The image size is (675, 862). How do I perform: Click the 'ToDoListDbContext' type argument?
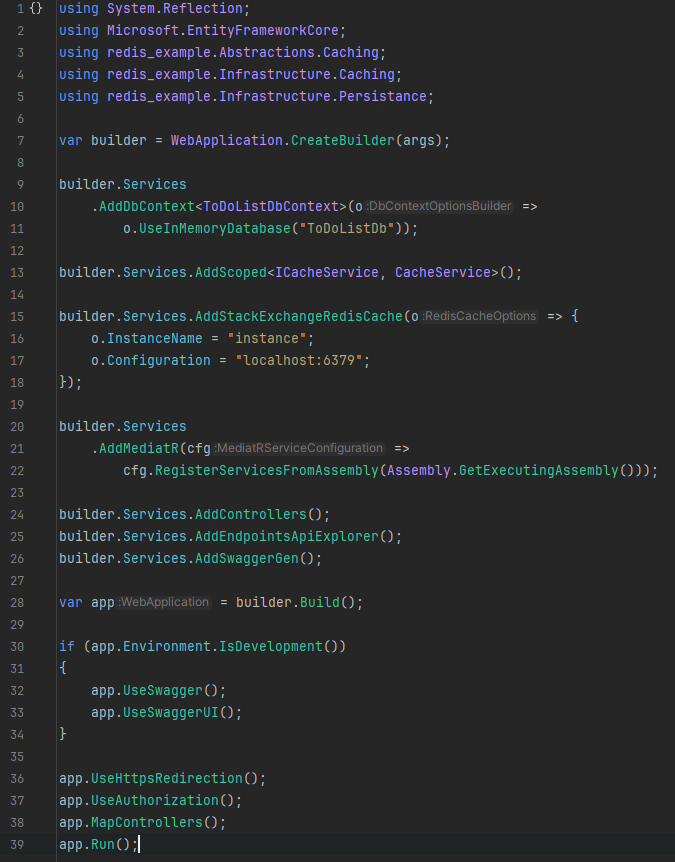pyautogui.click(x=271, y=206)
